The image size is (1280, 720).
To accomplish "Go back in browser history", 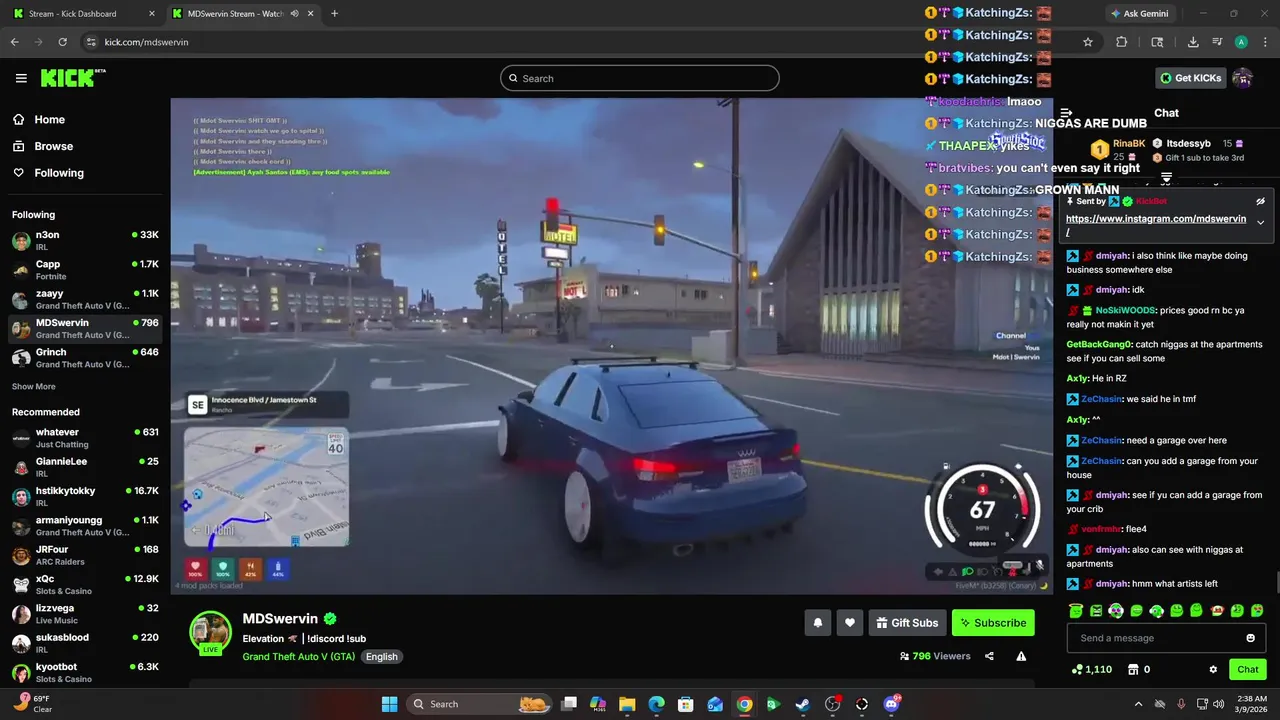I will pyautogui.click(x=14, y=42).
